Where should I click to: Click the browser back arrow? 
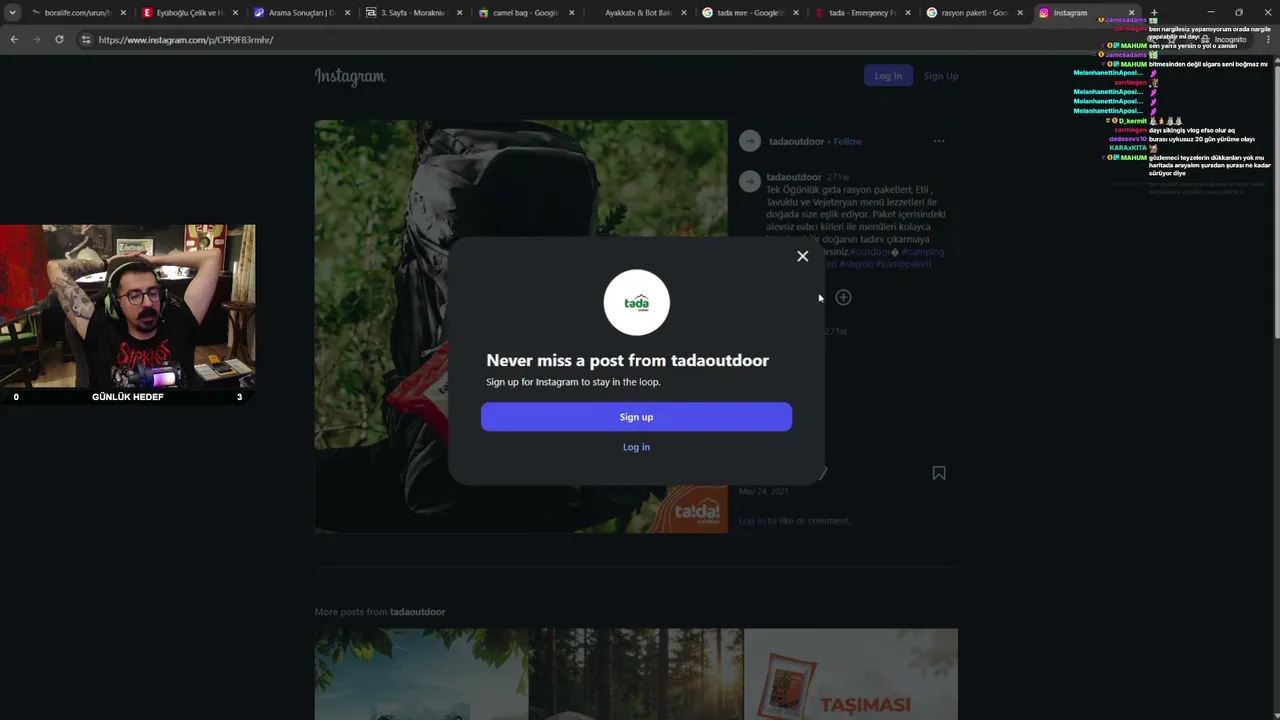pos(14,39)
